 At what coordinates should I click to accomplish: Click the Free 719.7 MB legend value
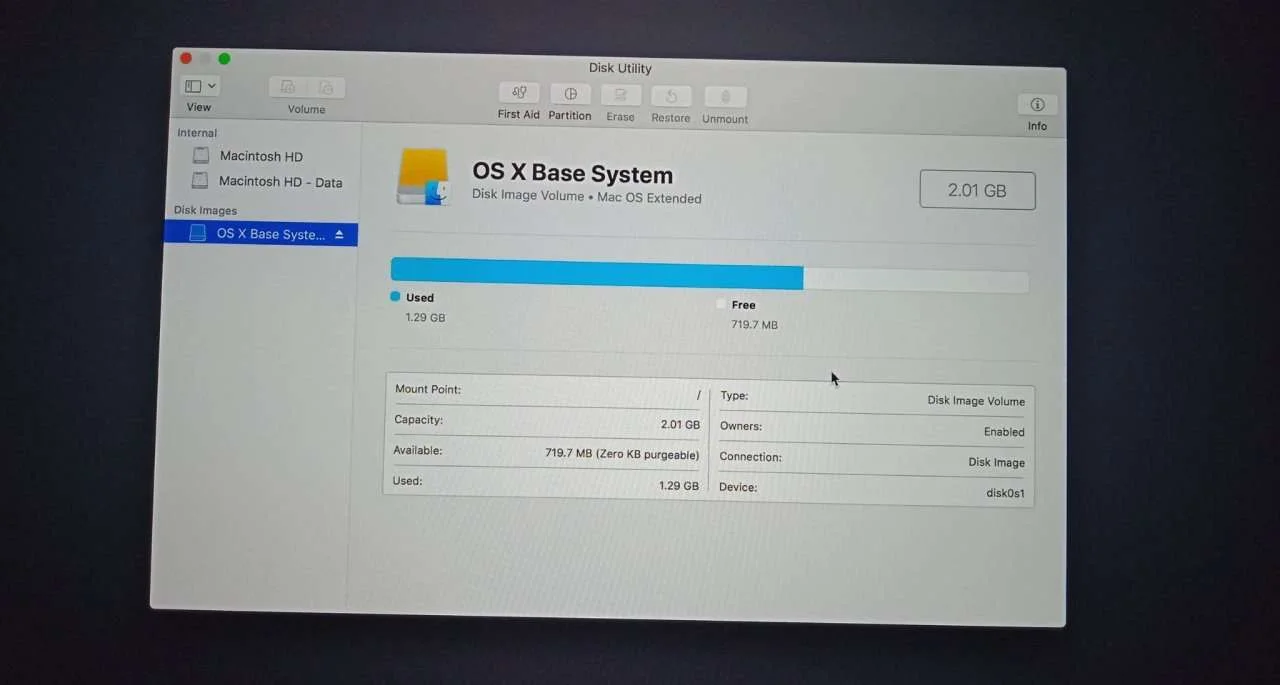pyautogui.click(x=754, y=325)
